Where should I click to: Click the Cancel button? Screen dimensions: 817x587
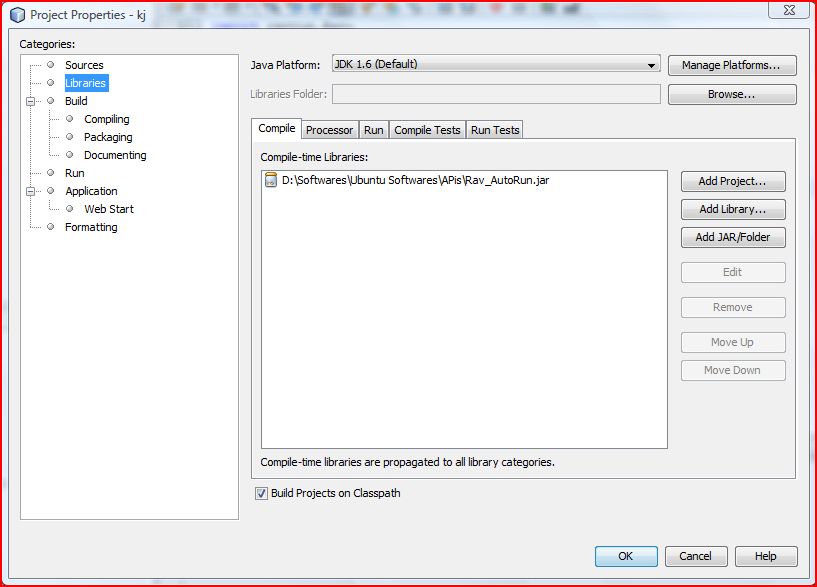point(695,556)
